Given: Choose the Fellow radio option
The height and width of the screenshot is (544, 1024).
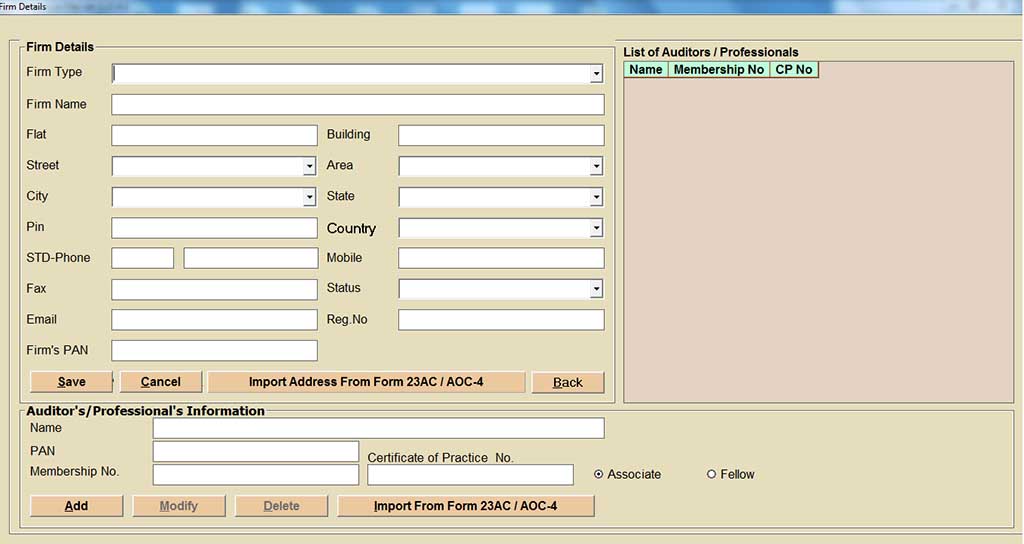Looking at the screenshot, I should pyautogui.click(x=712, y=475).
